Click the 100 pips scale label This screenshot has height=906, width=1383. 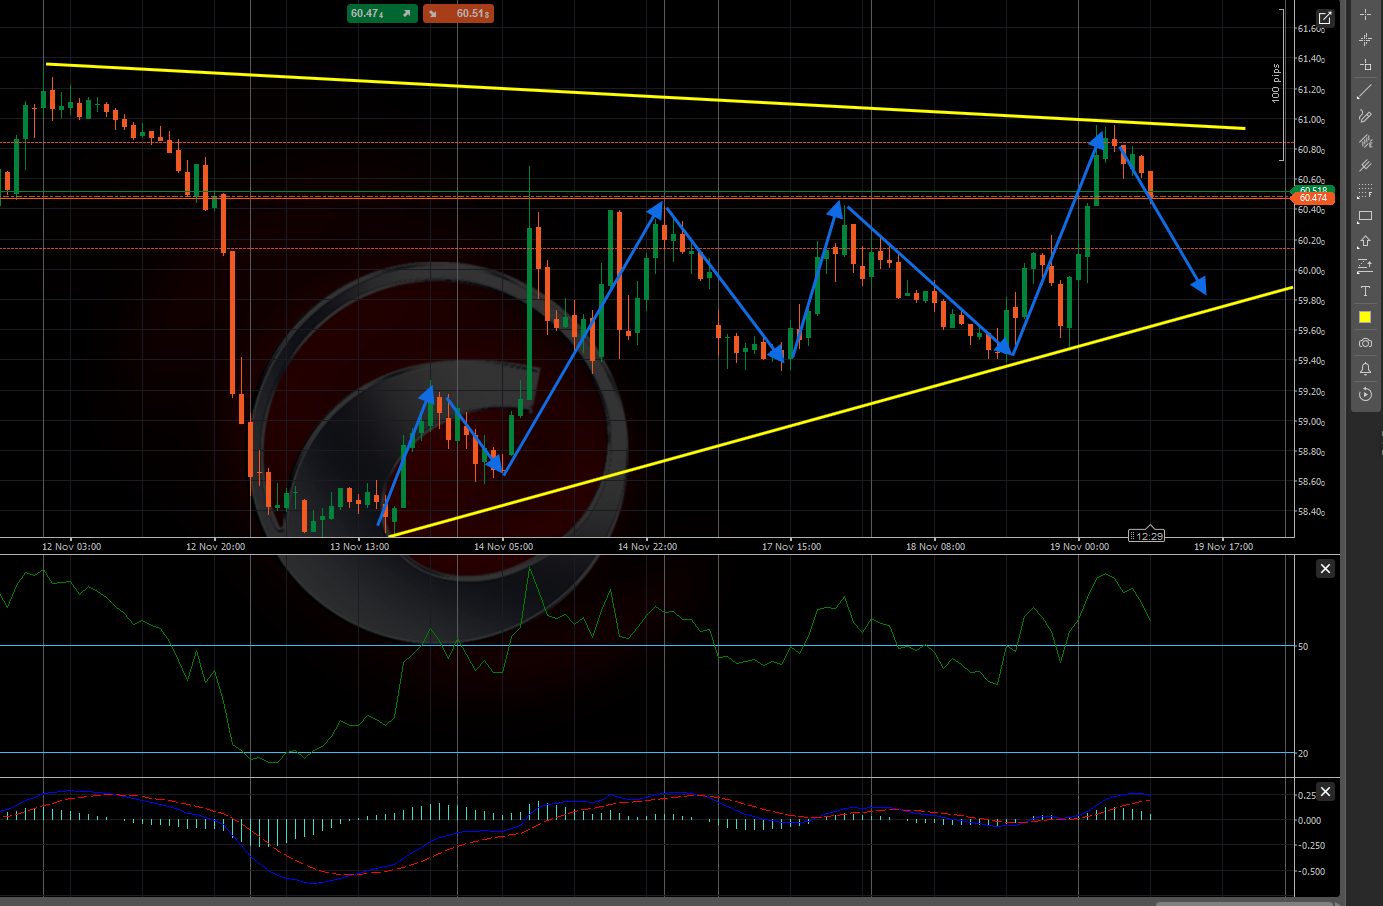click(x=1276, y=83)
